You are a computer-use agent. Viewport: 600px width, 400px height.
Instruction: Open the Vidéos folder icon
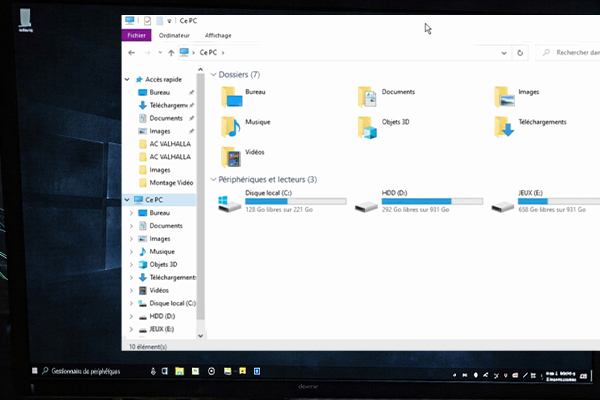pos(232,156)
